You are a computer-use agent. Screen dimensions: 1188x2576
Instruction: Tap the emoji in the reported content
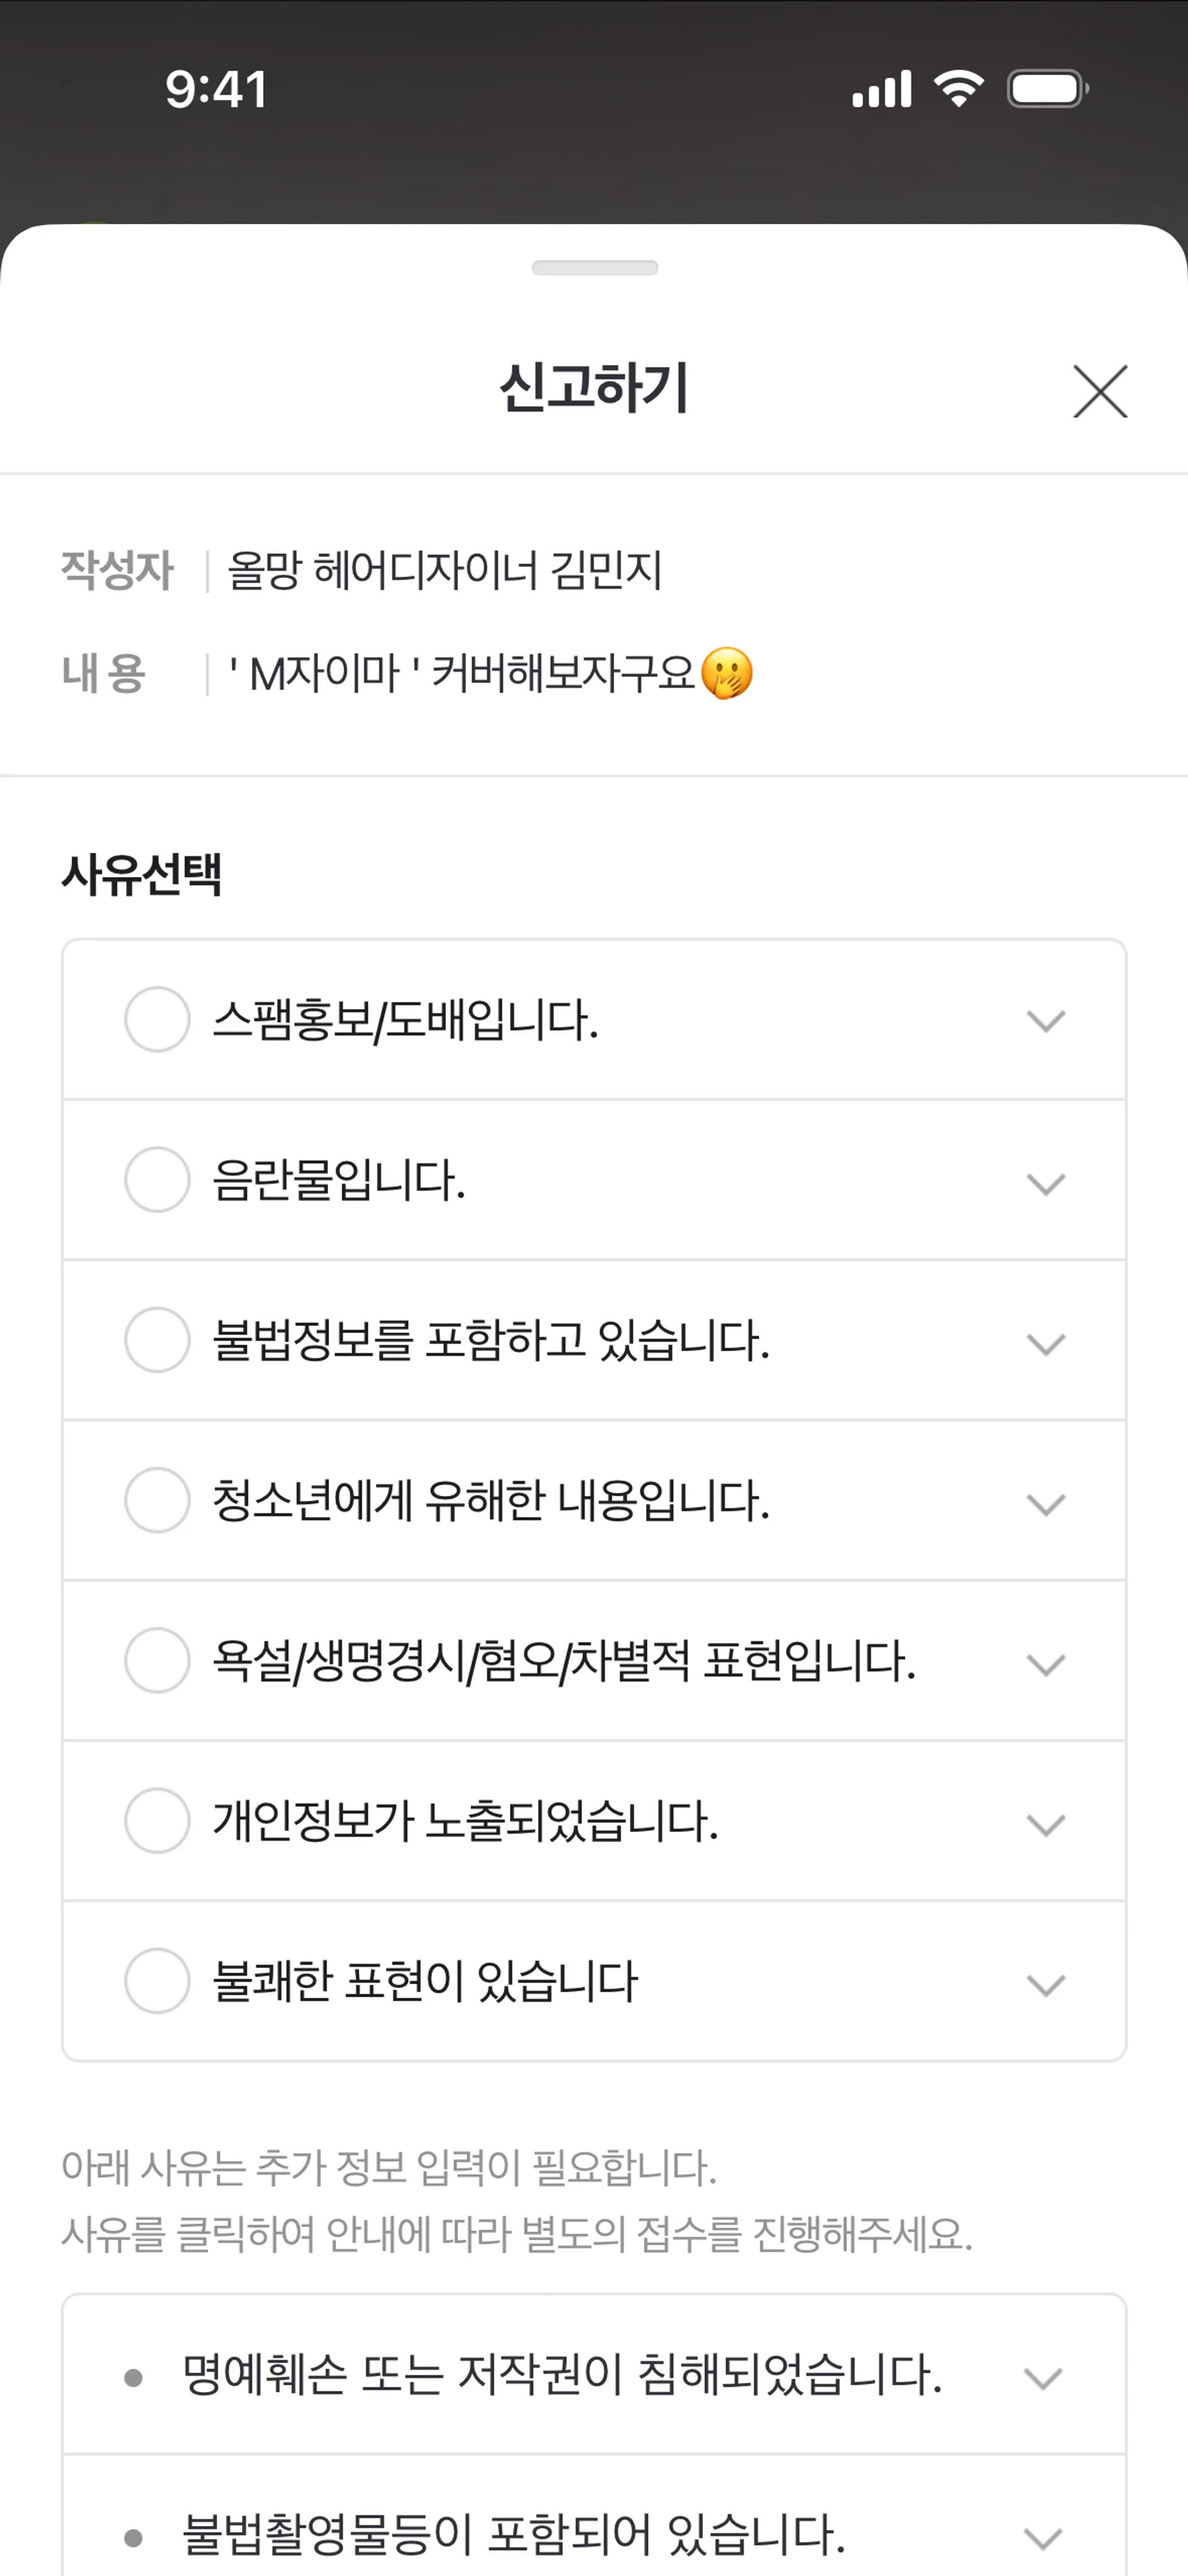727,673
